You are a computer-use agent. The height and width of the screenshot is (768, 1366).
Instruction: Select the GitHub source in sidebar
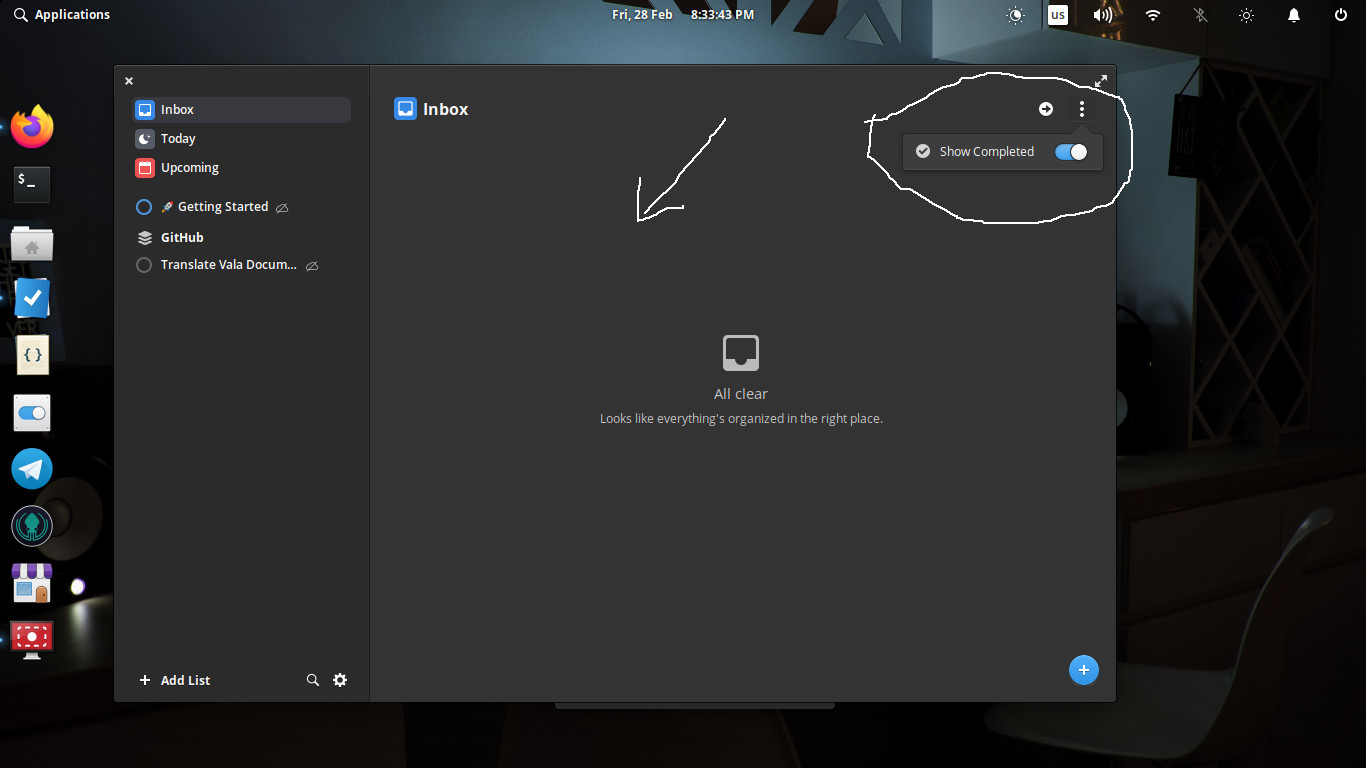tap(182, 238)
